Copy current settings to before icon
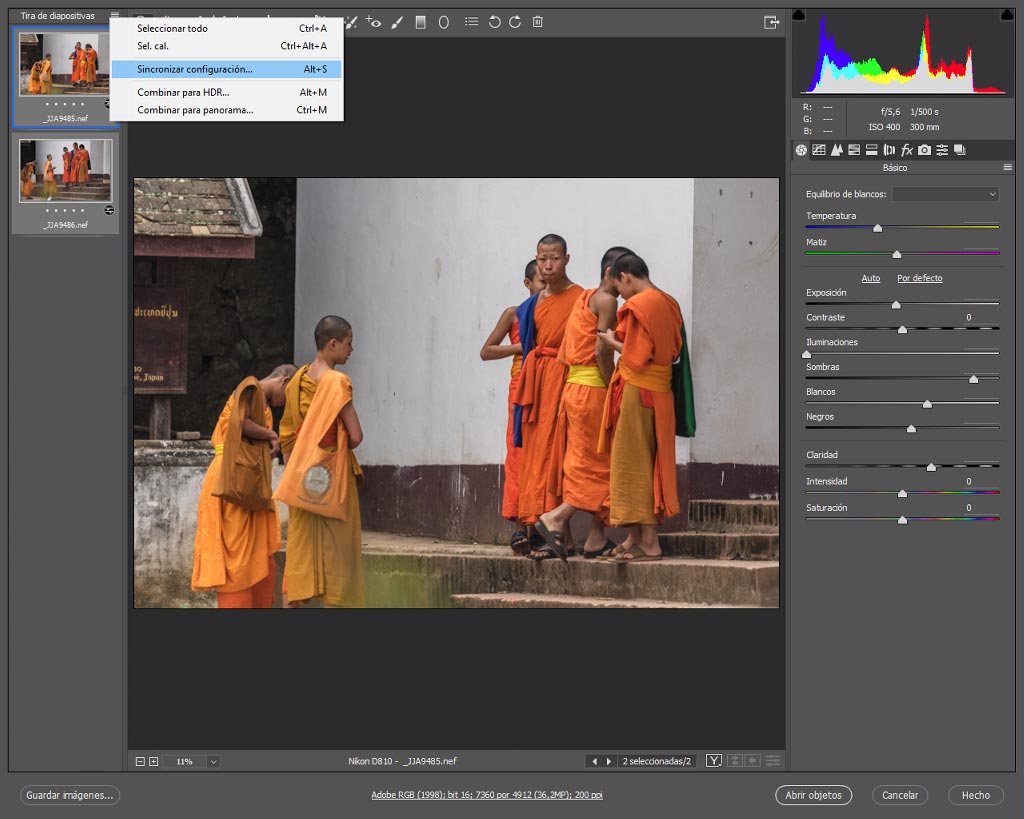Viewport: 1024px width, 819px height. (x=753, y=761)
